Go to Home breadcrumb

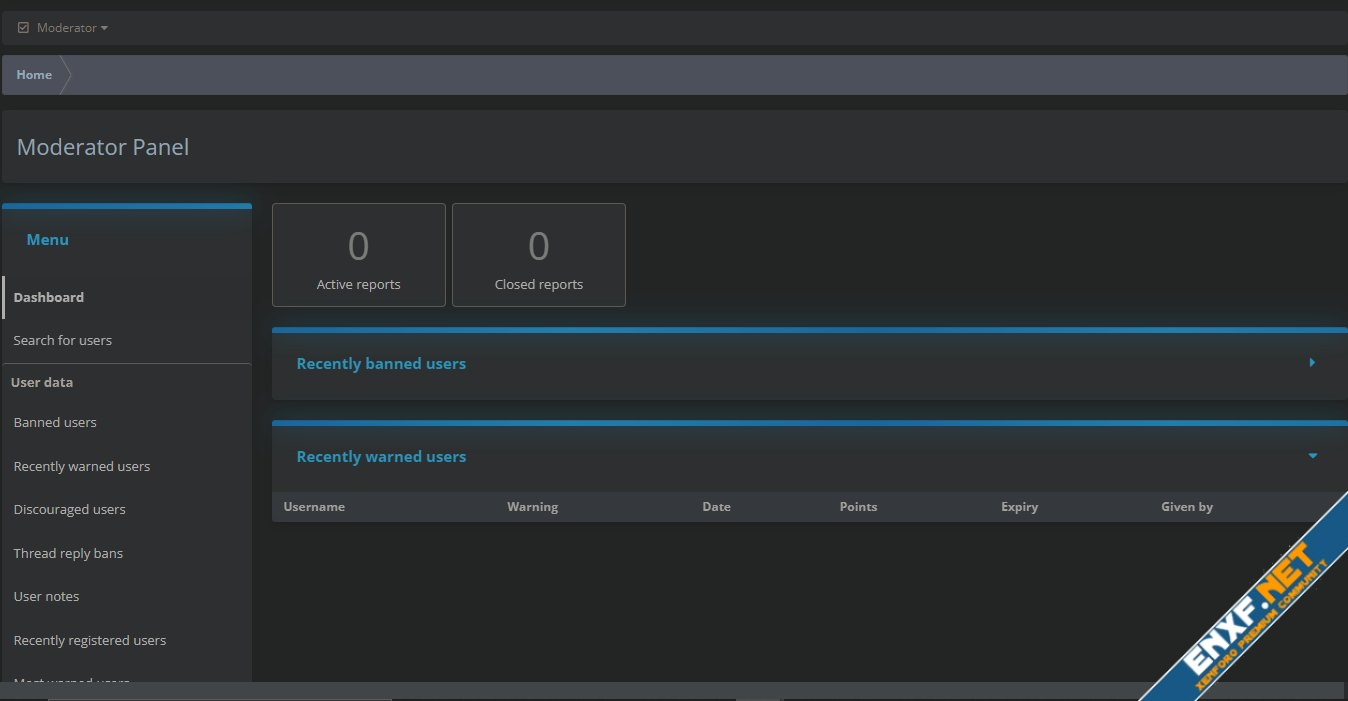[34, 75]
